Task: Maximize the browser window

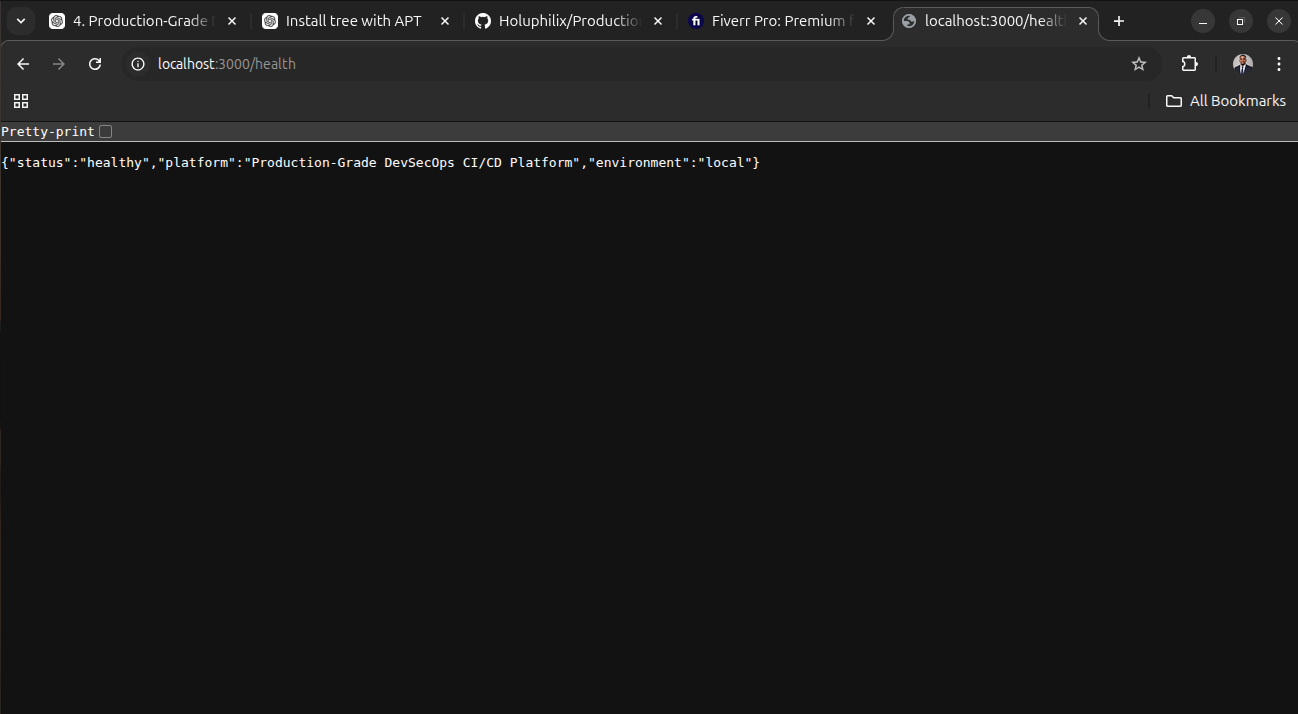Action: coord(1240,21)
